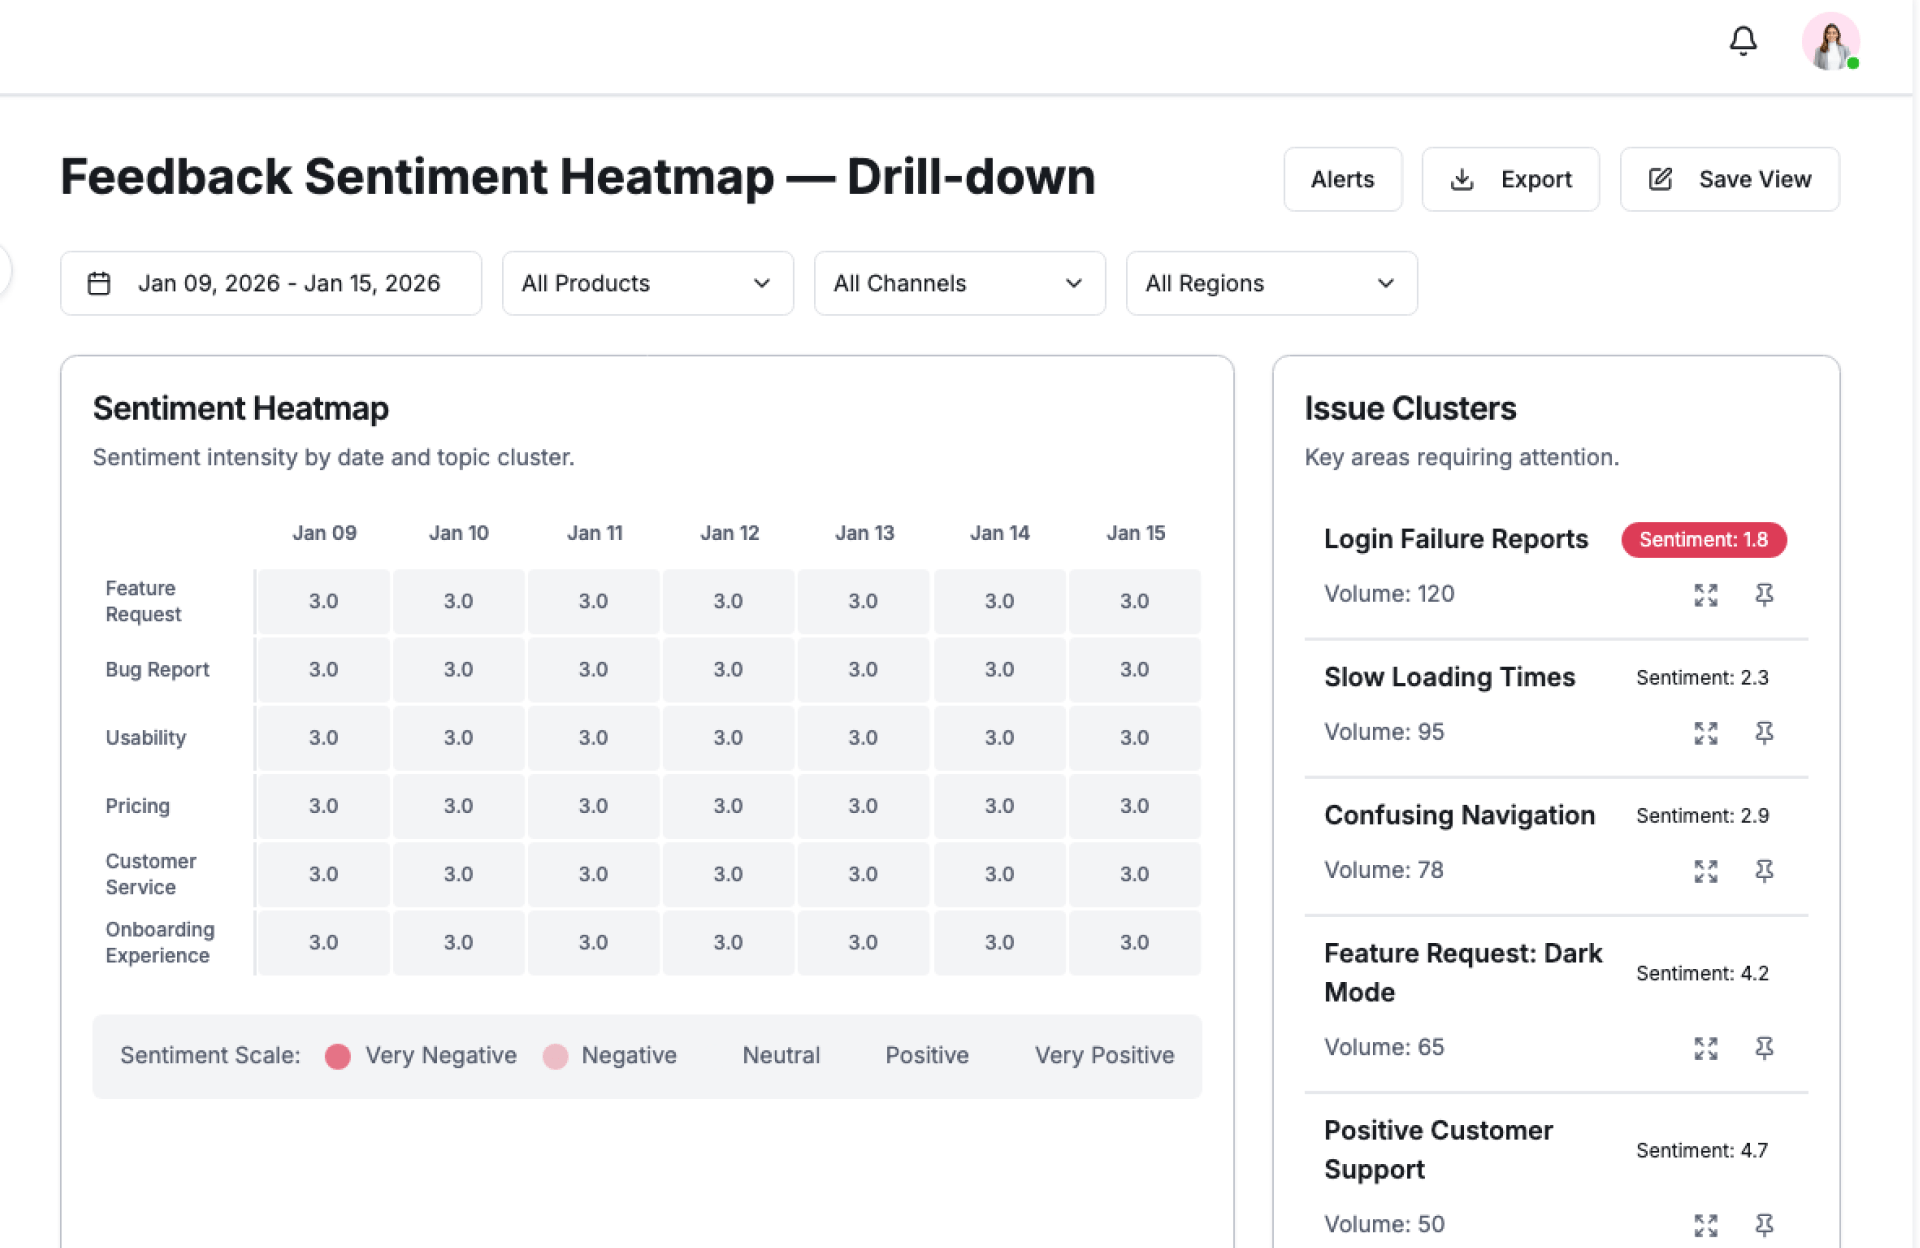
Task: Open the All Products dropdown
Action: (x=647, y=283)
